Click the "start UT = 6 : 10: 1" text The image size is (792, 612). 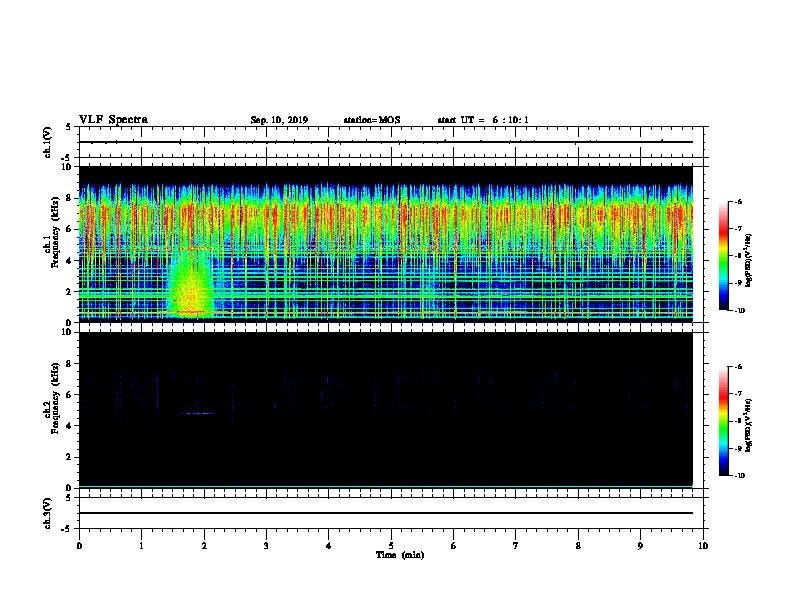click(483, 120)
